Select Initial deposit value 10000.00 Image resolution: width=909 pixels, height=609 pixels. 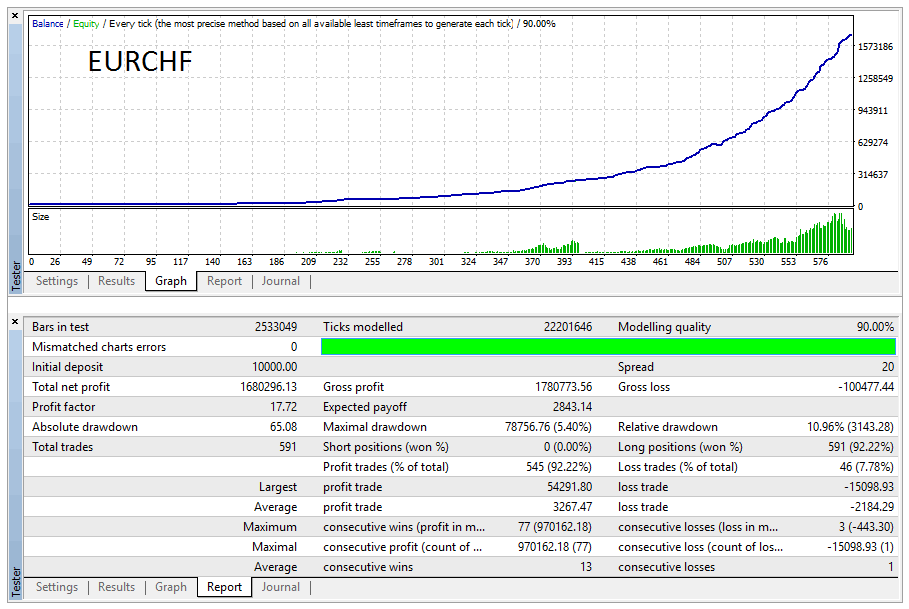point(275,367)
